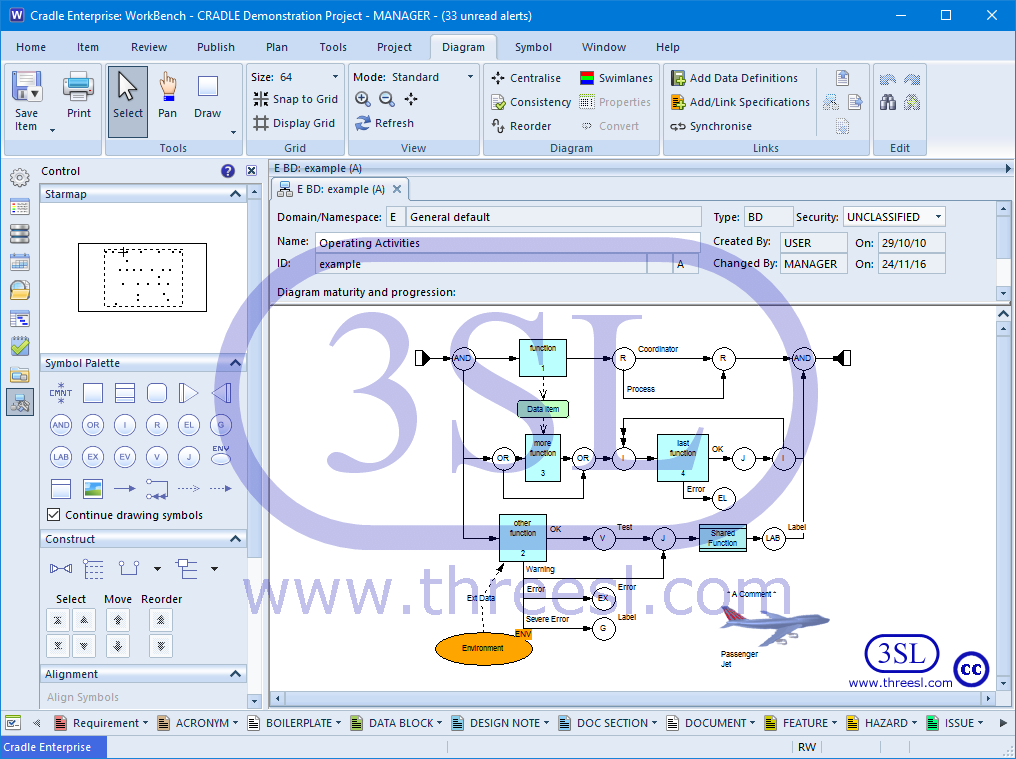Pick the AND symbol from the palette

61,425
